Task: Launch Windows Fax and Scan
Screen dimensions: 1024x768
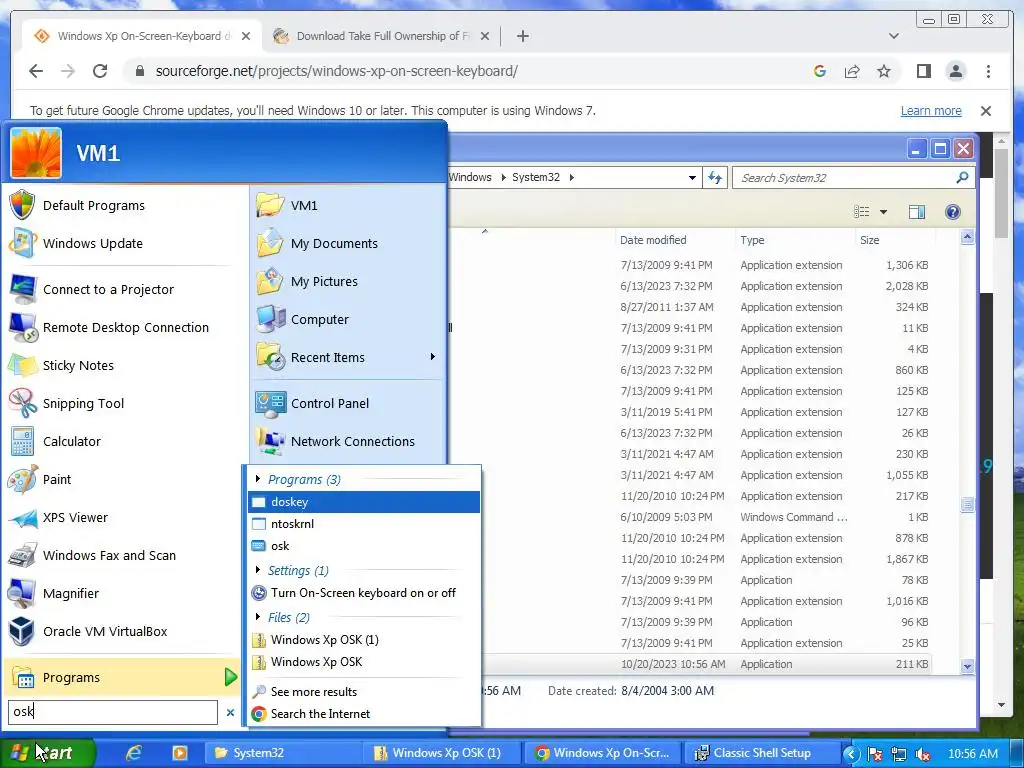Action: coord(109,555)
